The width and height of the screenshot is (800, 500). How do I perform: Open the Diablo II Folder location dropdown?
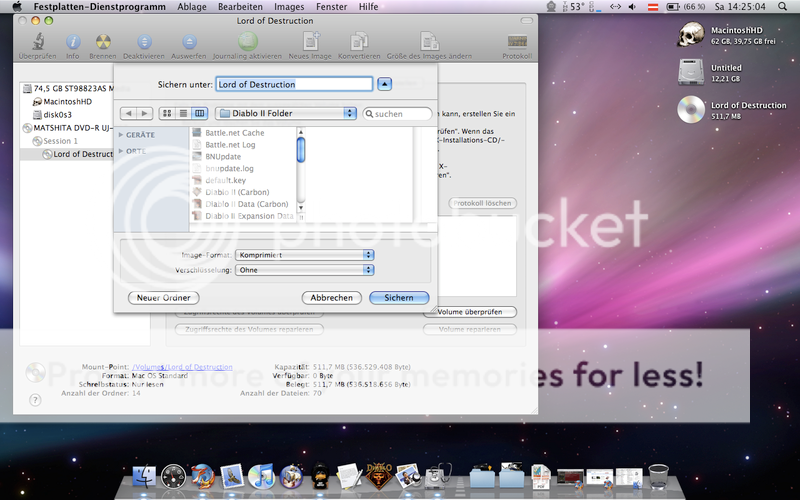[x=286, y=114]
